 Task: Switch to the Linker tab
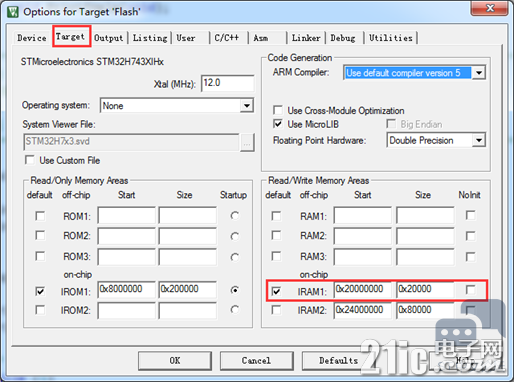[x=306, y=38]
